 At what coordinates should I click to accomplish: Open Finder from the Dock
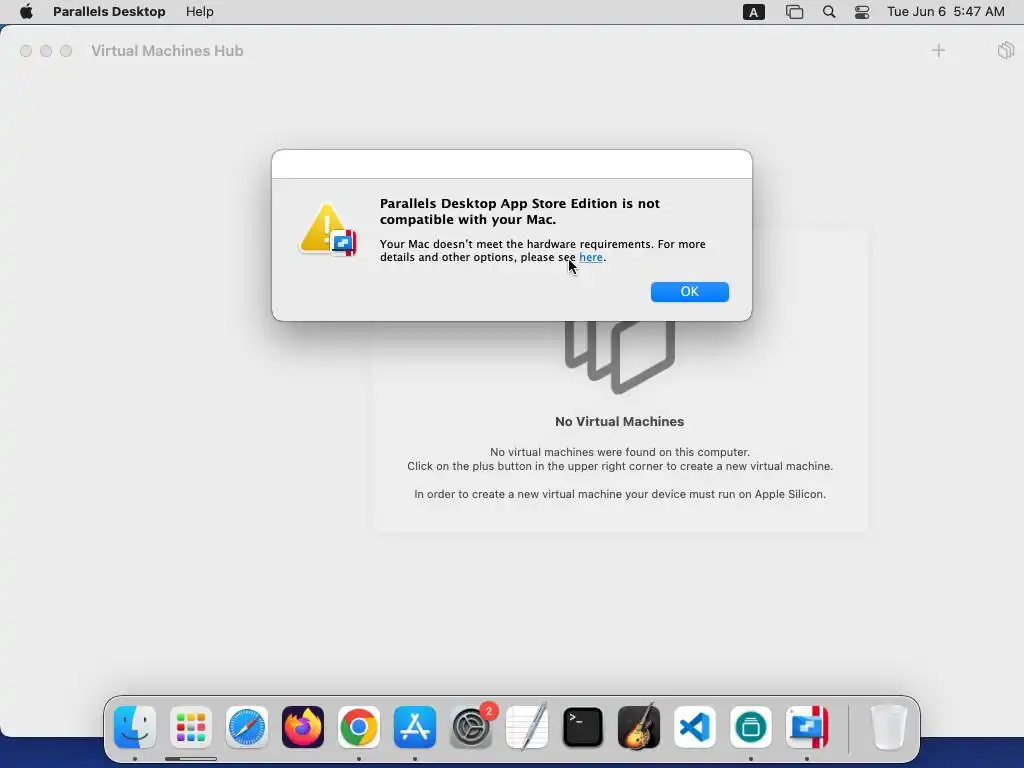pos(135,727)
